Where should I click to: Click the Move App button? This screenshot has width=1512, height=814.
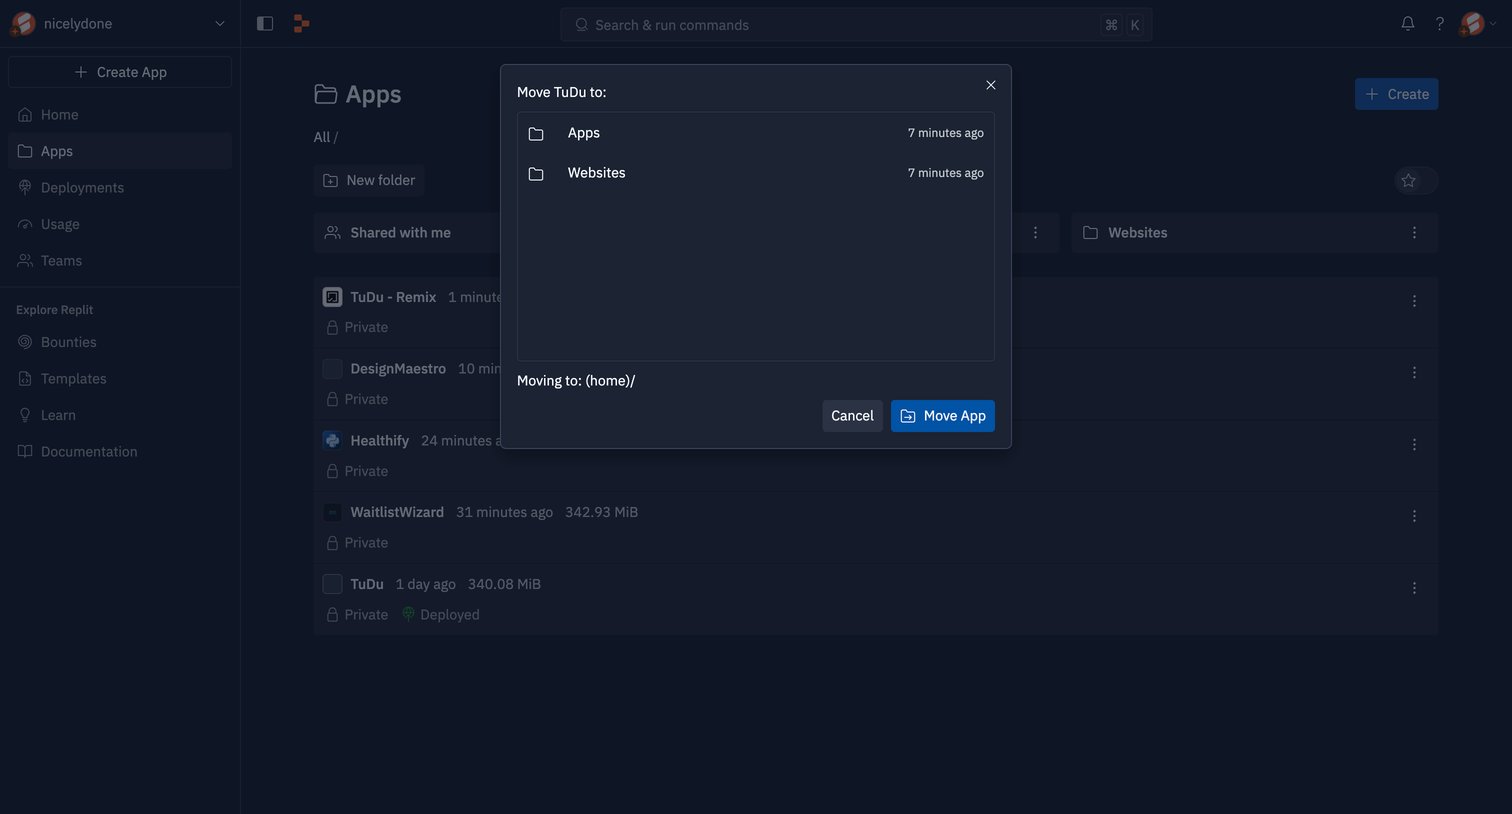click(943, 416)
